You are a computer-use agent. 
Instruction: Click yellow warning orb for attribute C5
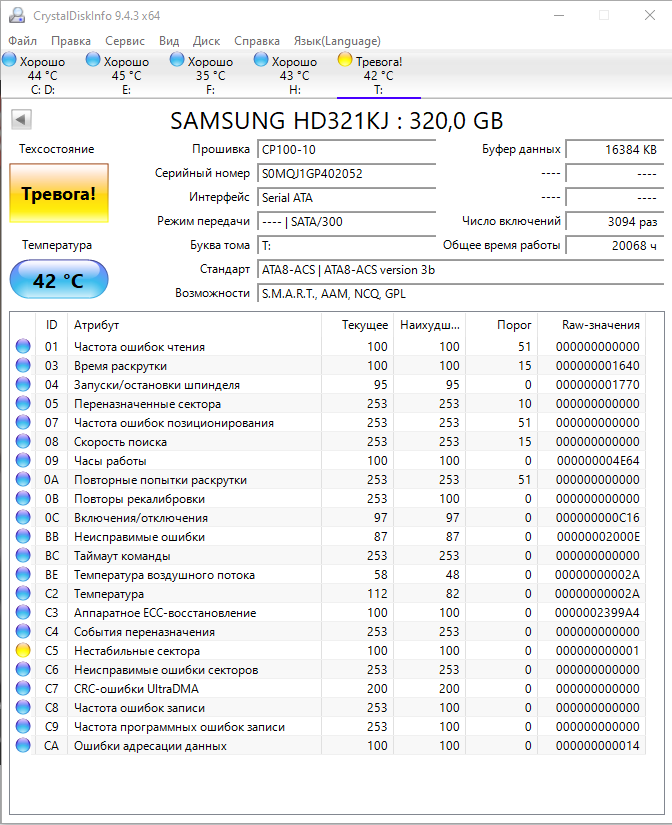(23, 650)
